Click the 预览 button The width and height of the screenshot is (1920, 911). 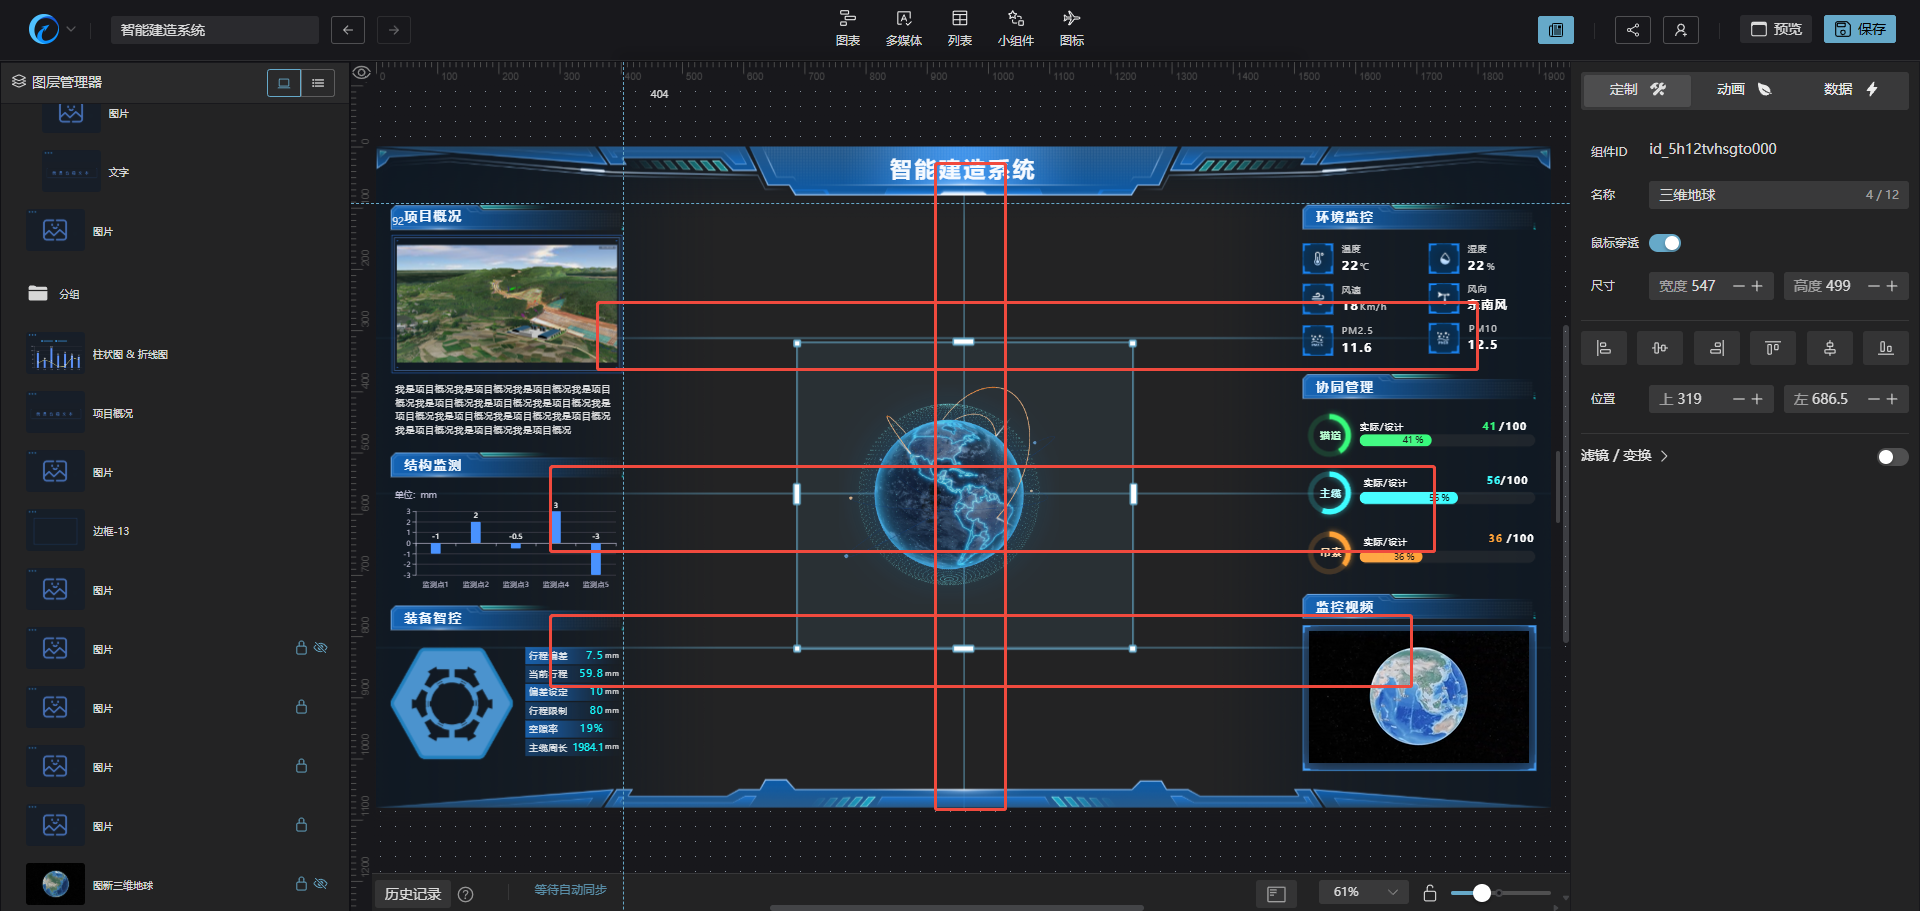click(x=1776, y=29)
